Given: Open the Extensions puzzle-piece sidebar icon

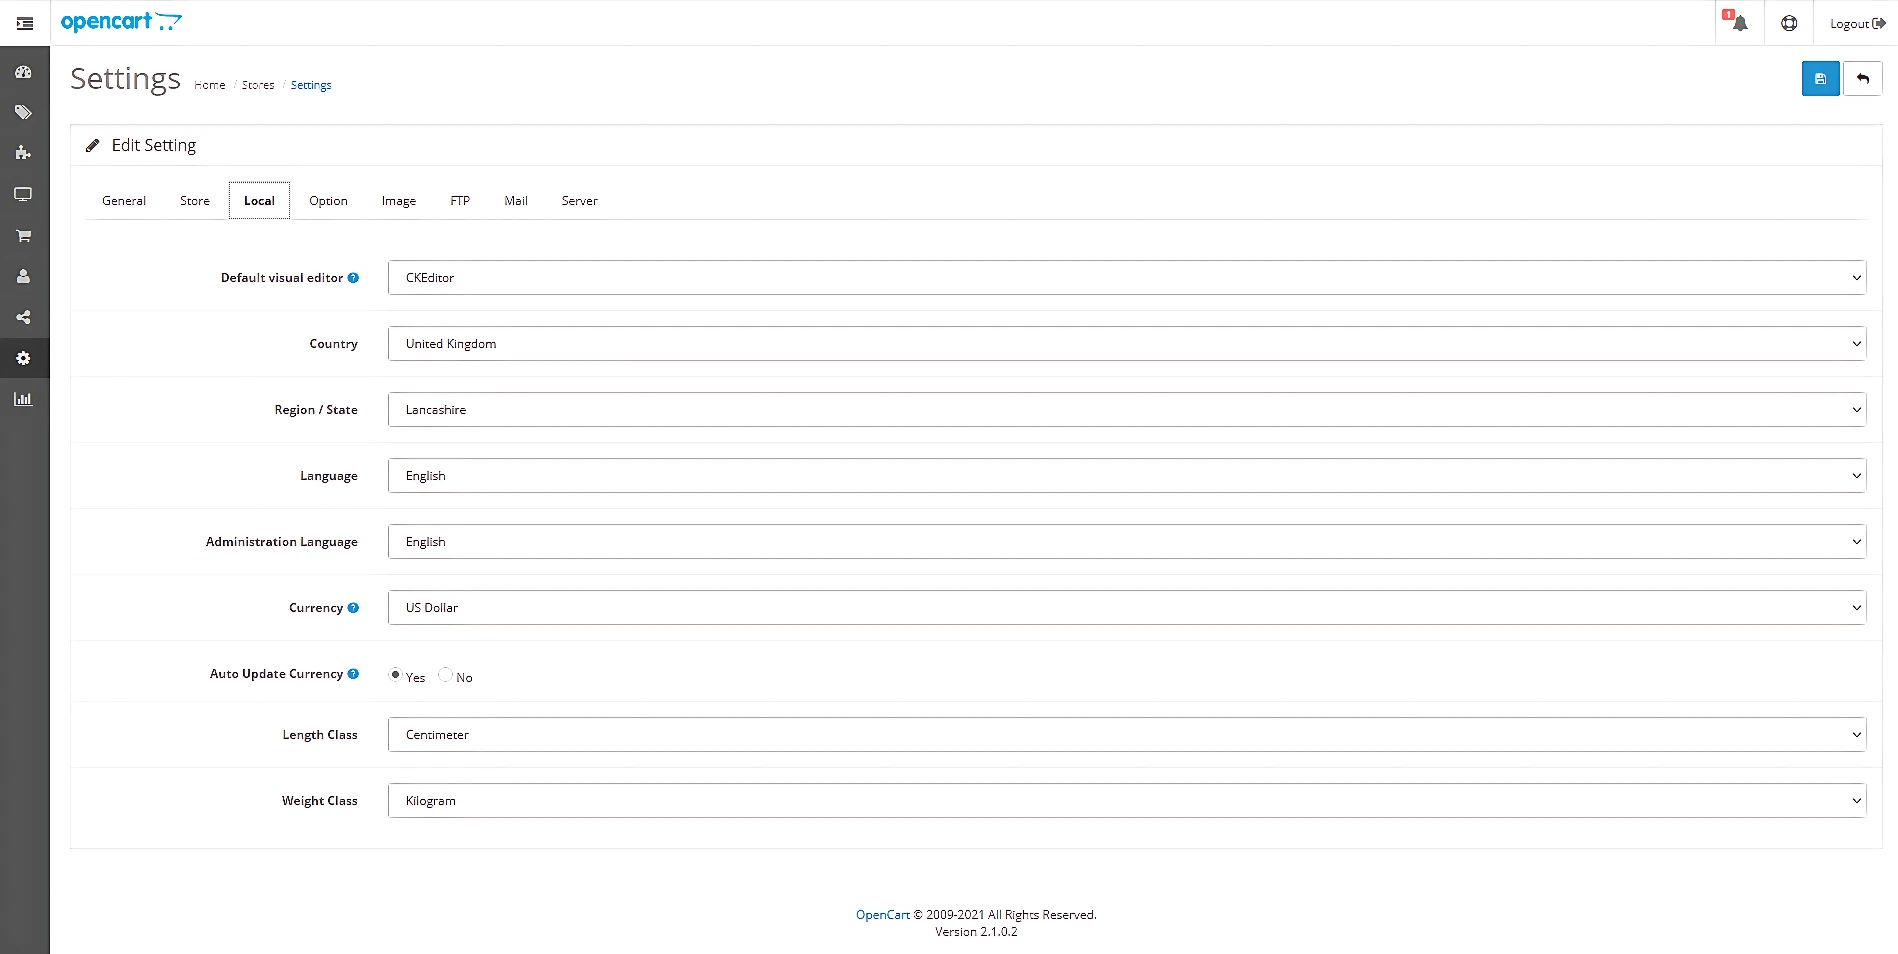Looking at the screenshot, I should pos(23,153).
